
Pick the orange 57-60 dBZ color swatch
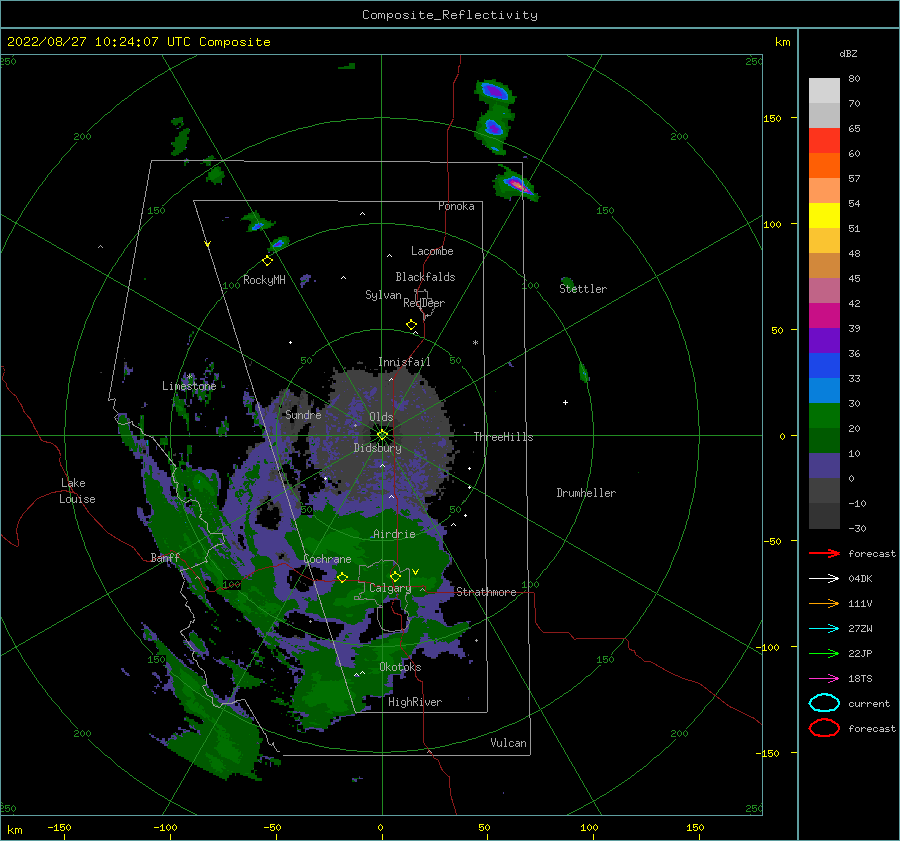[824, 166]
